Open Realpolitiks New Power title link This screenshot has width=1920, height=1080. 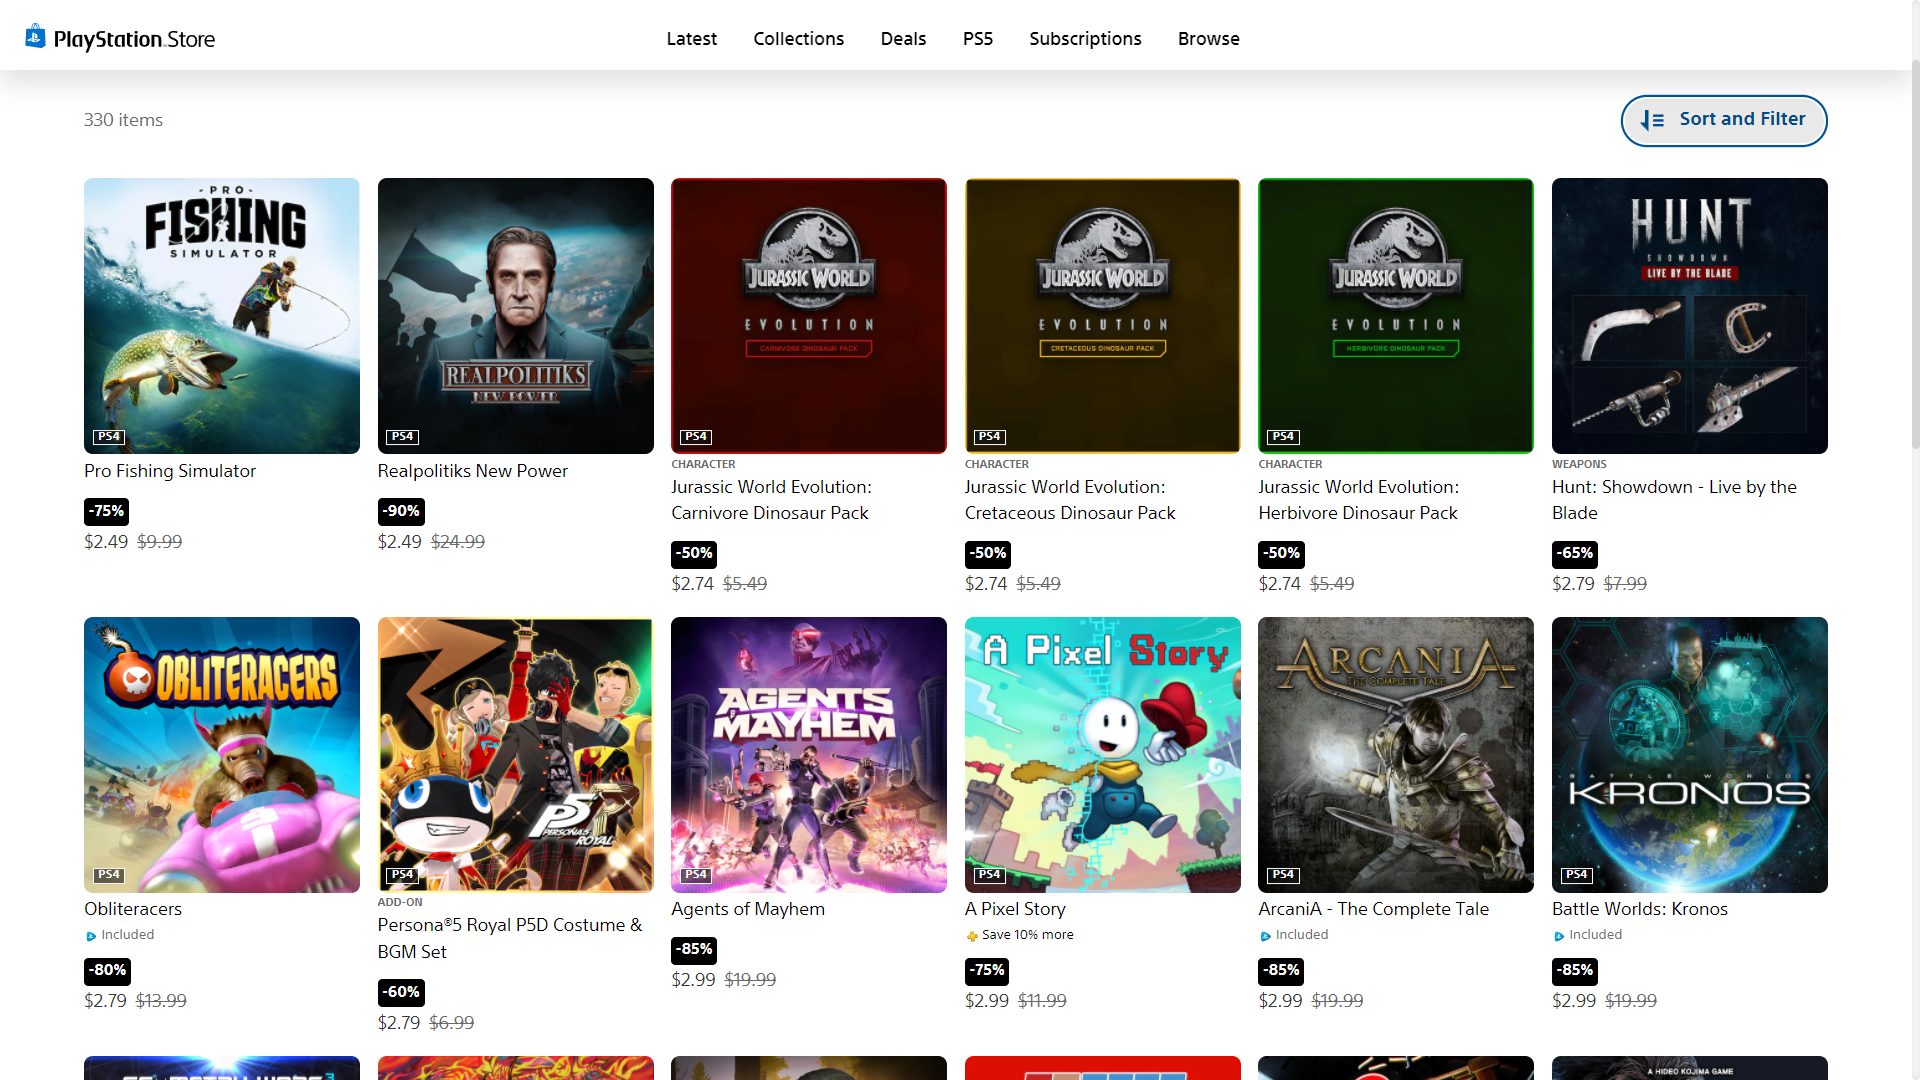pyautogui.click(x=472, y=471)
